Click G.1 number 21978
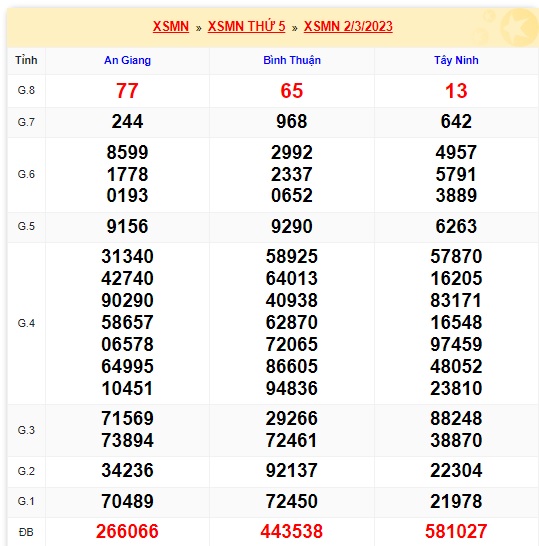The width and height of the screenshot is (539, 546). coord(456,501)
